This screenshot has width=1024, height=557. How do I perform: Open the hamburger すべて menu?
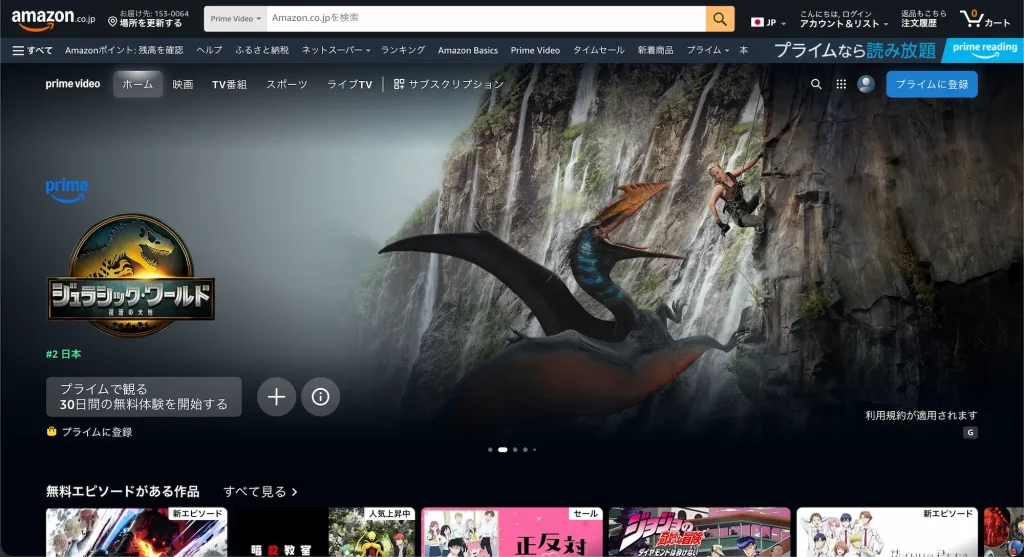[33, 50]
